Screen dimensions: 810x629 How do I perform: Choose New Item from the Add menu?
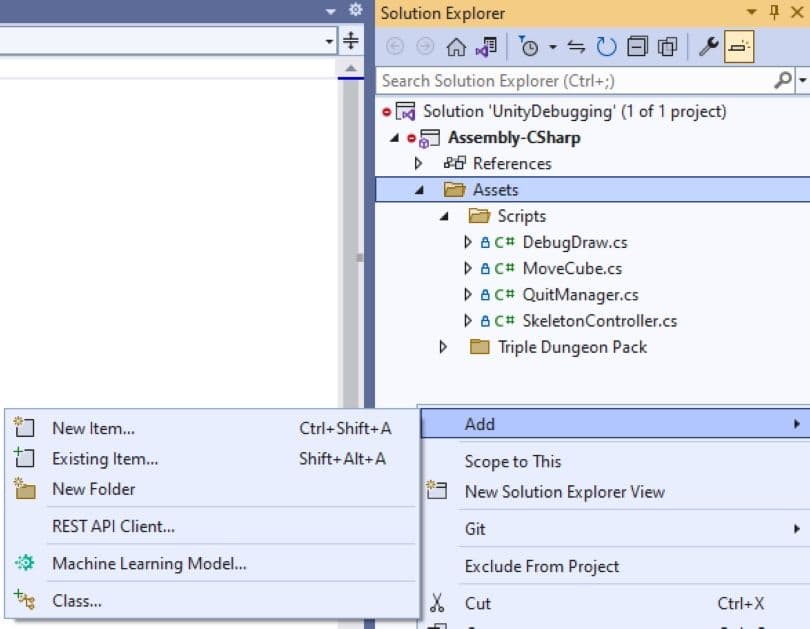tap(92, 427)
